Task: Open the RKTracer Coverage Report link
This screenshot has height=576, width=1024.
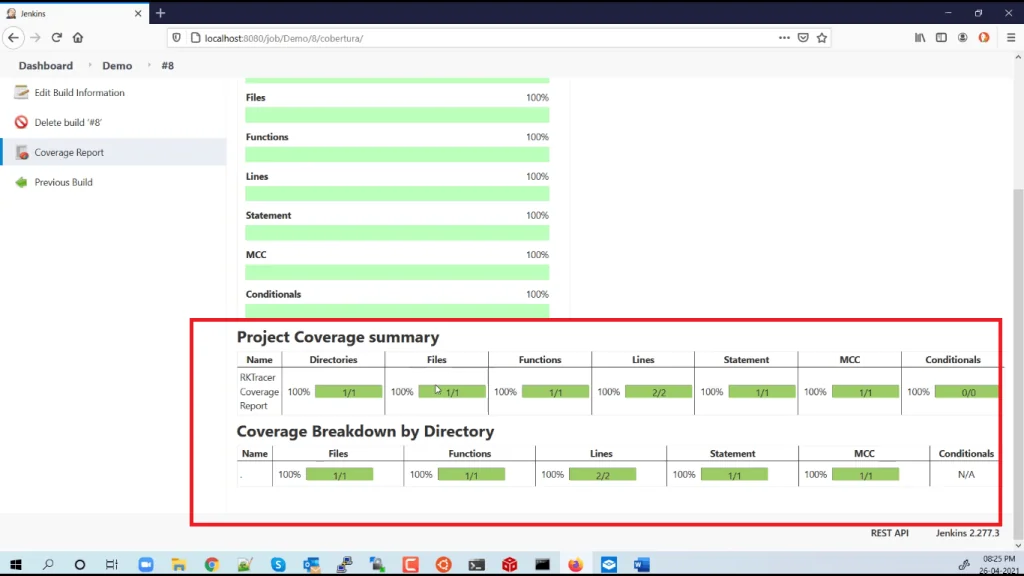Action: click(259, 391)
